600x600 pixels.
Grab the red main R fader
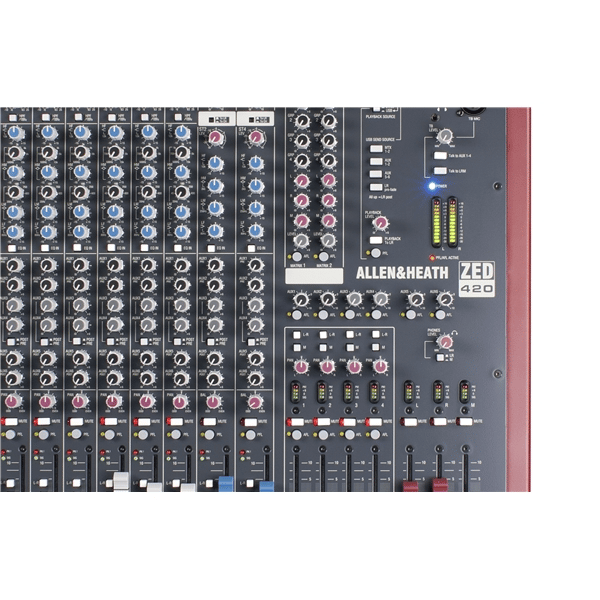pyautogui.click(x=440, y=484)
